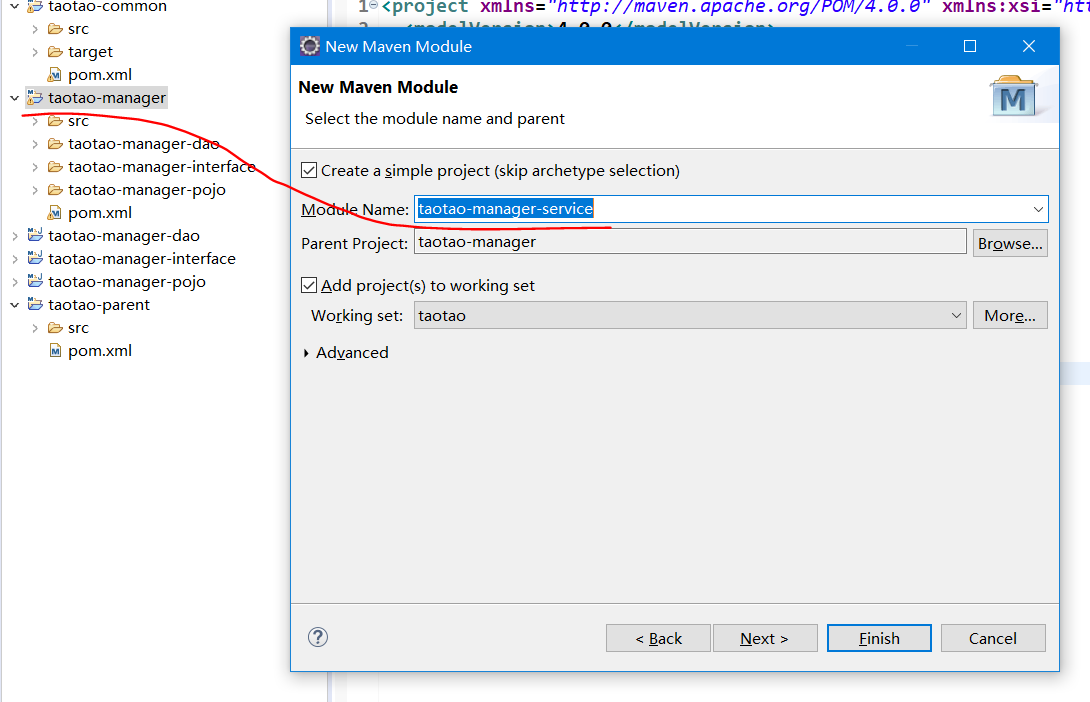
Task: Click taotao-manager-dao folder icon under taotao-manager
Action: coord(55,143)
